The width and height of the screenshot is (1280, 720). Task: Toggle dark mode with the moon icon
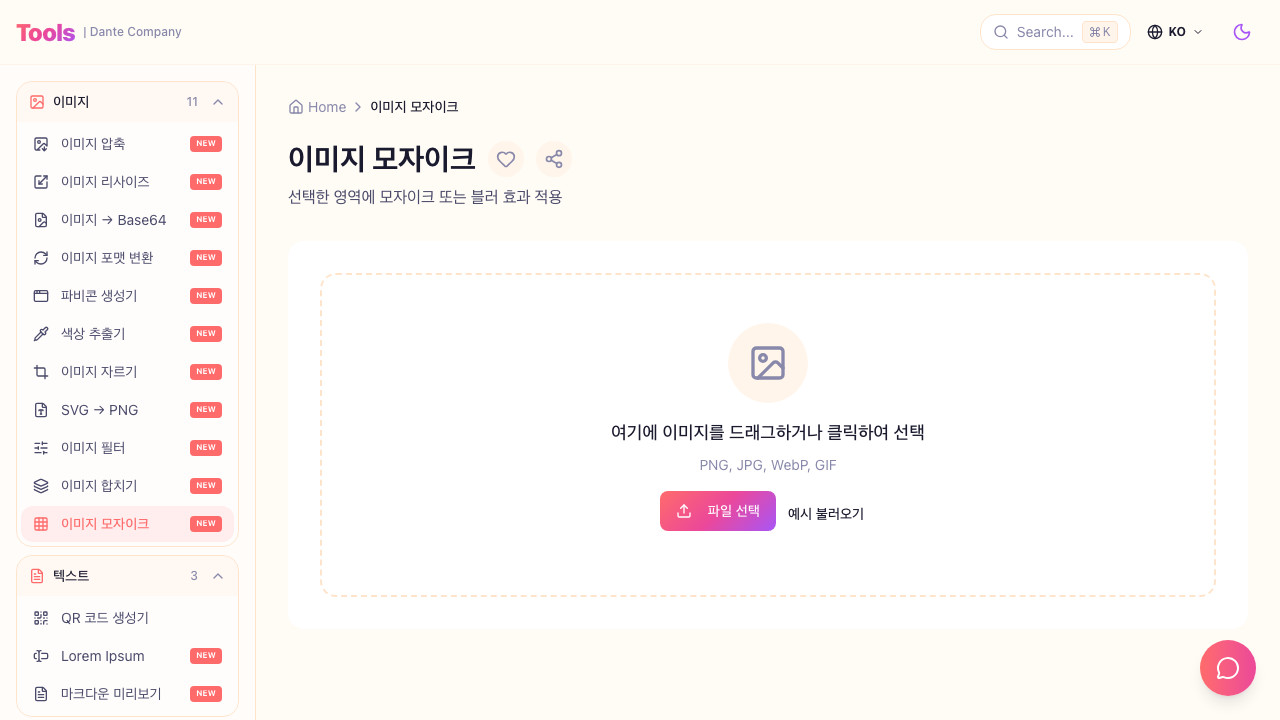1242,32
